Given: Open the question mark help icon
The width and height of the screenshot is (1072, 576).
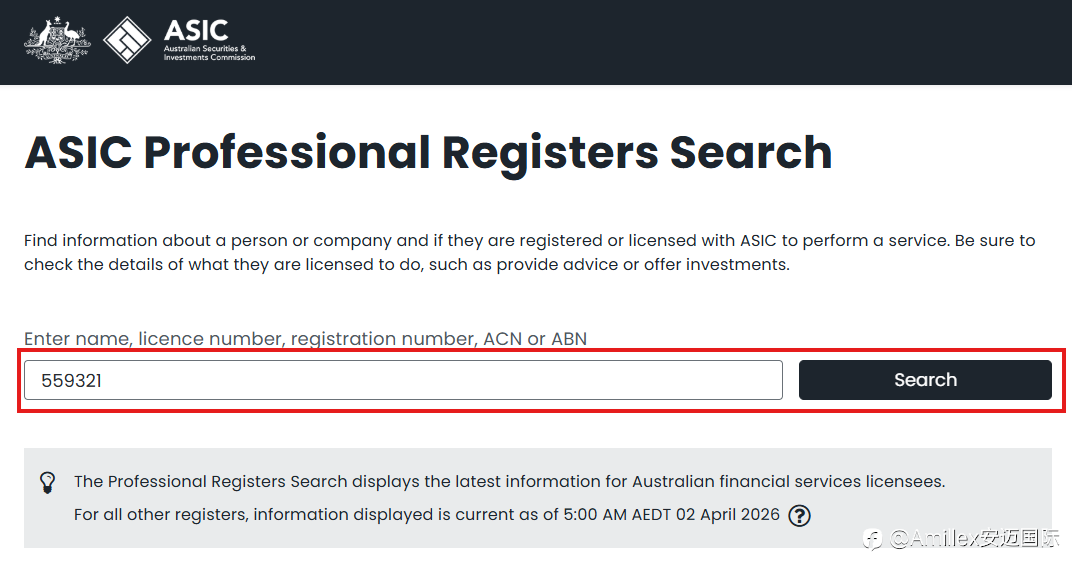Looking at the screenshot, I should 799,516.
